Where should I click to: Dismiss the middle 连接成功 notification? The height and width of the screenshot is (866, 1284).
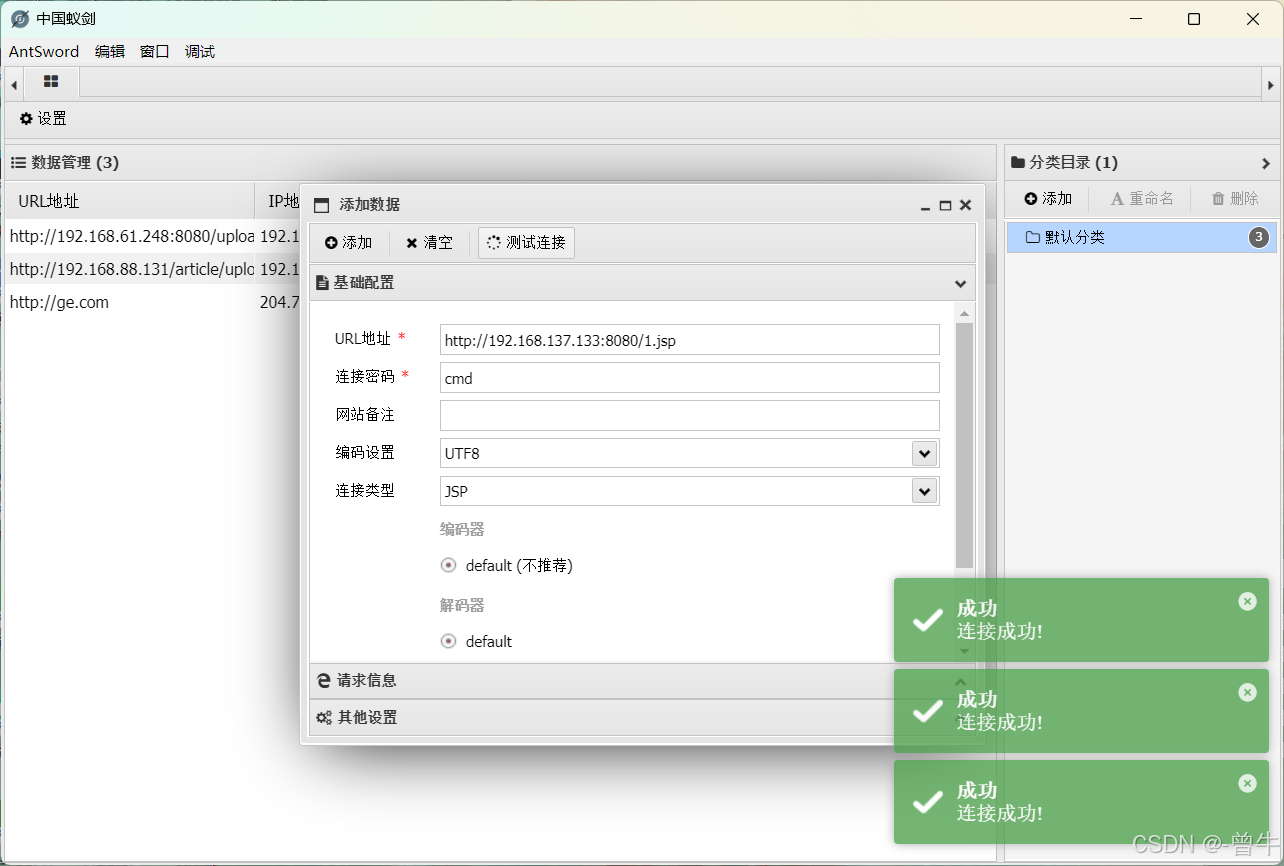[x=1247, y=692]
